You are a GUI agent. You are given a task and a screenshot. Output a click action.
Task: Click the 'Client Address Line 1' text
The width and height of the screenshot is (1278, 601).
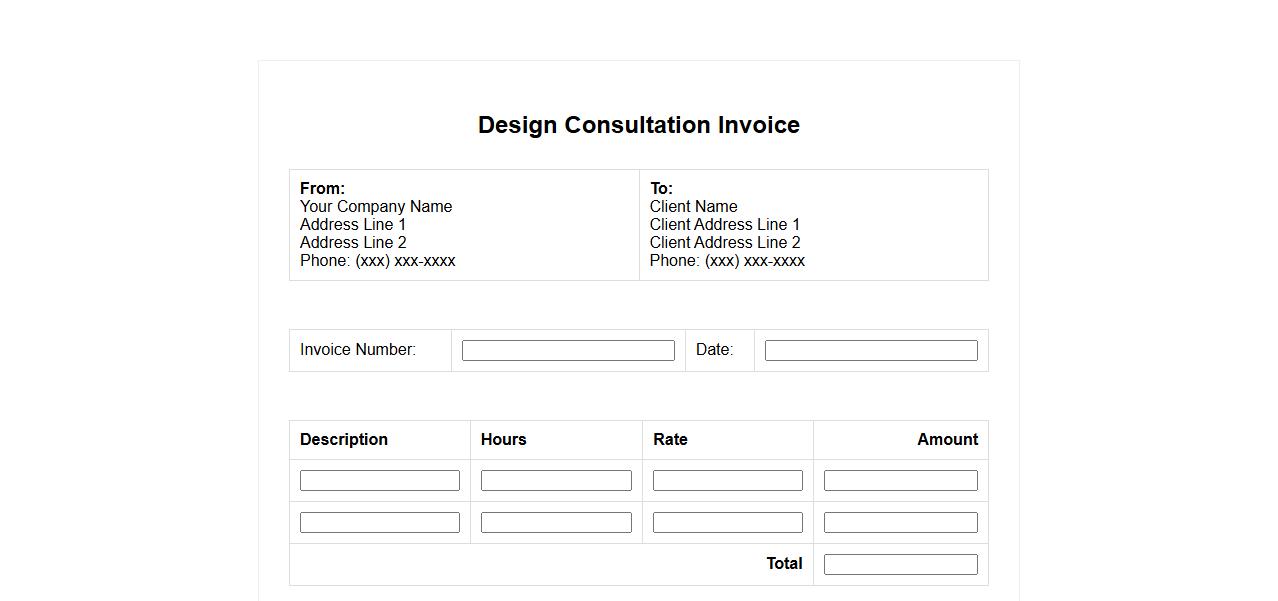coord(725,225)
